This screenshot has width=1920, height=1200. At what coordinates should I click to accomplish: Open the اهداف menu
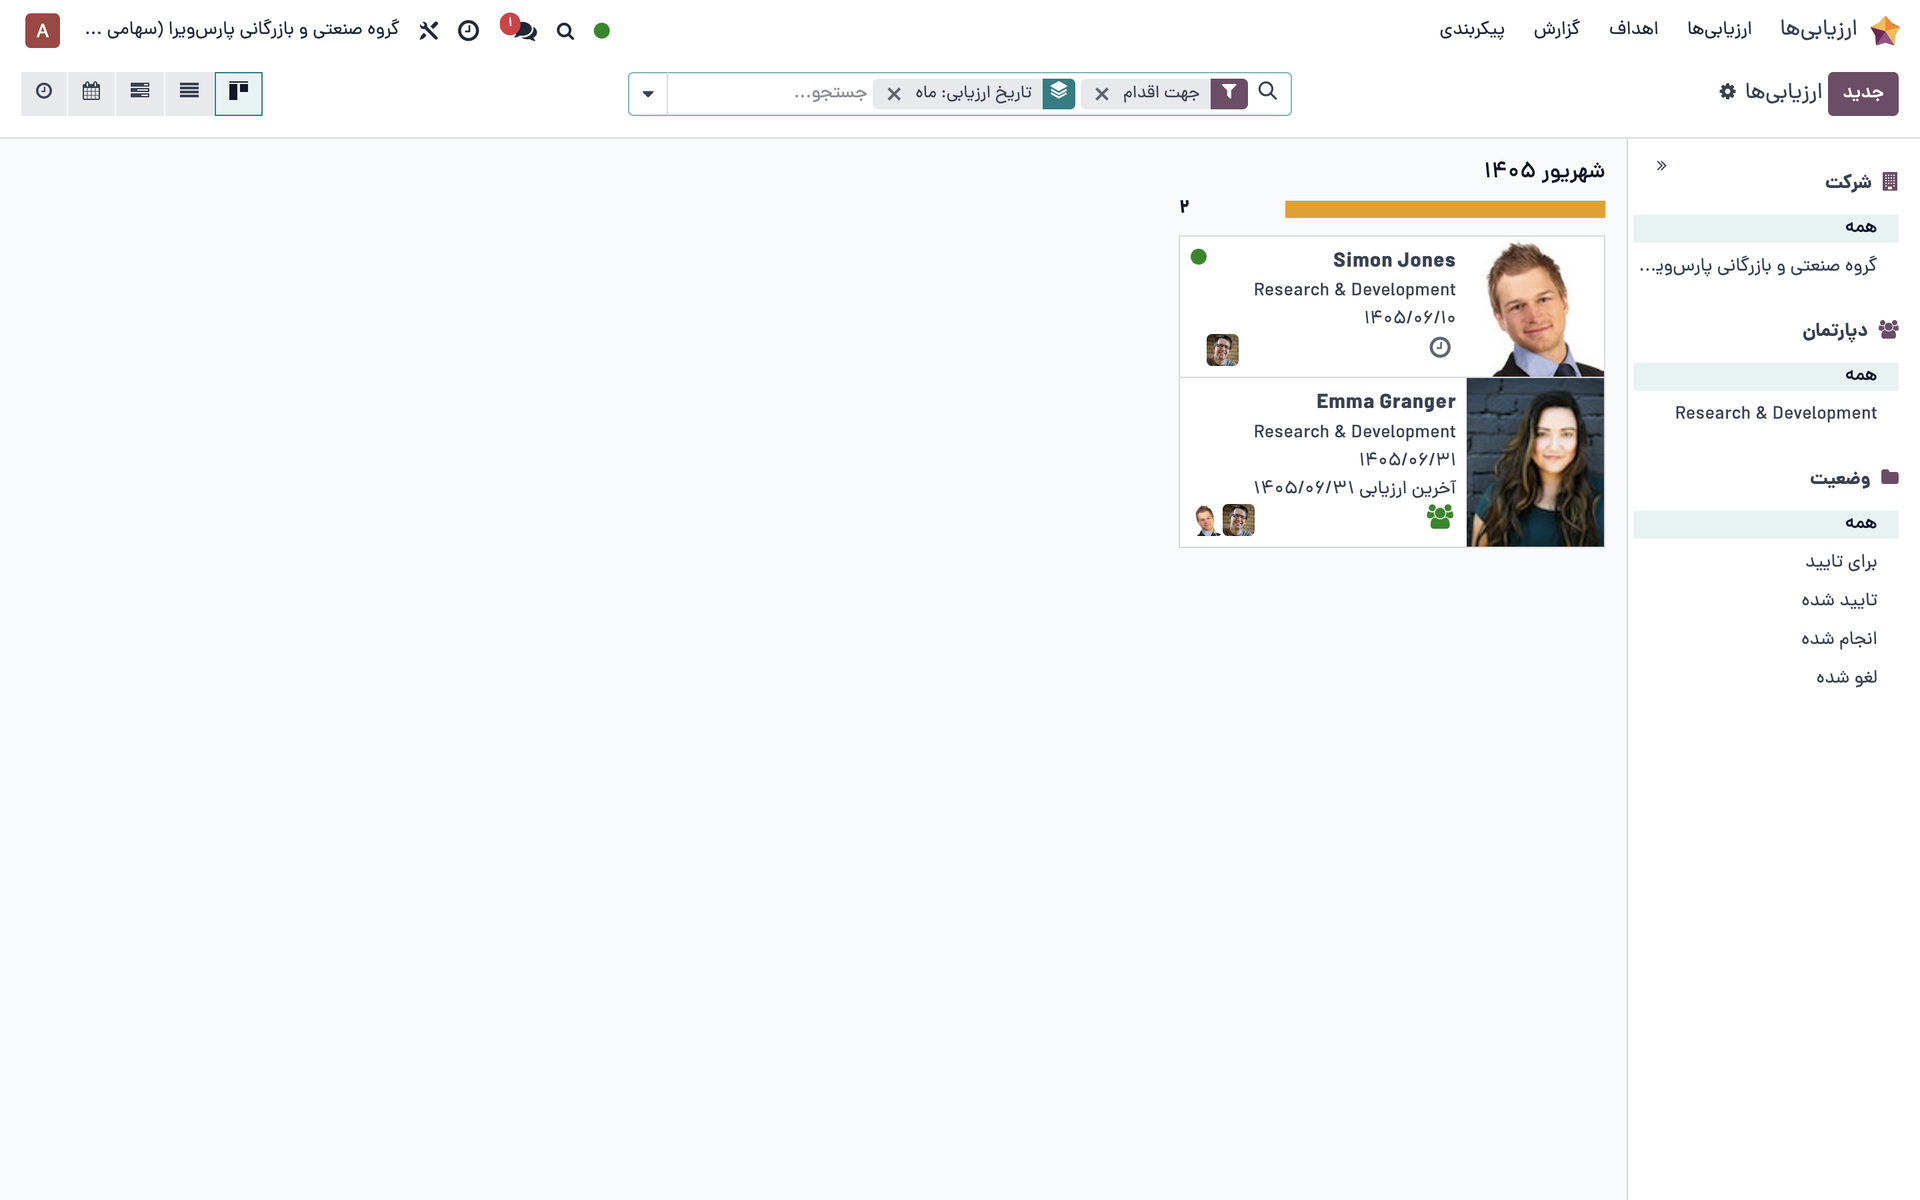[x=1633, y=29]
